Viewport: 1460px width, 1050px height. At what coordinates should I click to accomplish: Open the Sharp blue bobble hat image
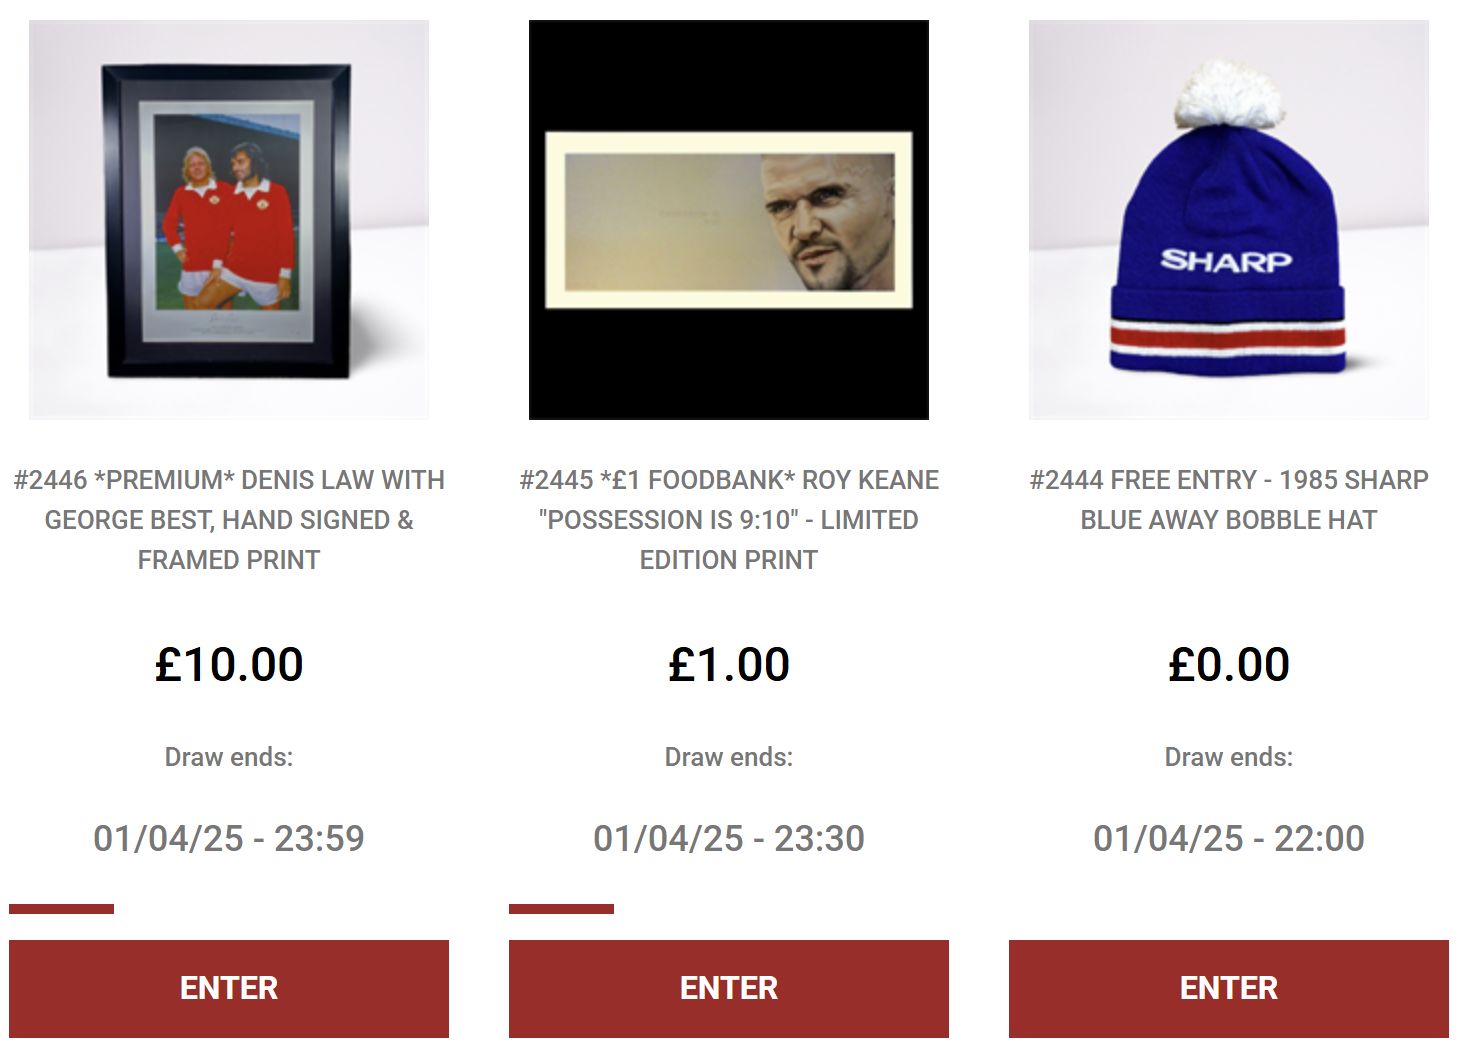1229,219
